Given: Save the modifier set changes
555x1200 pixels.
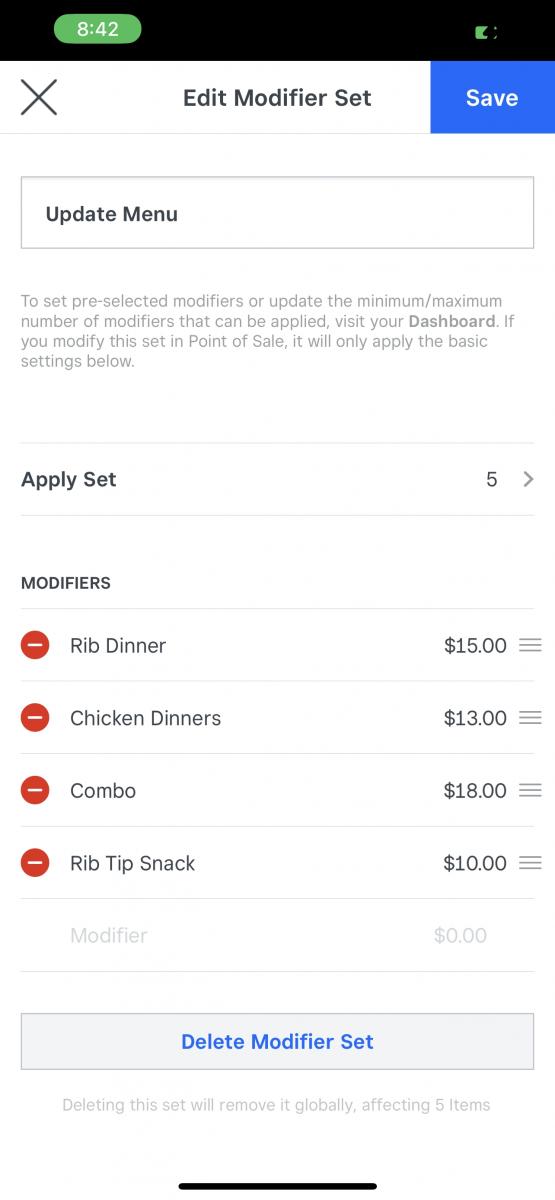Looking at the screenshot, I should coord(492,97).
